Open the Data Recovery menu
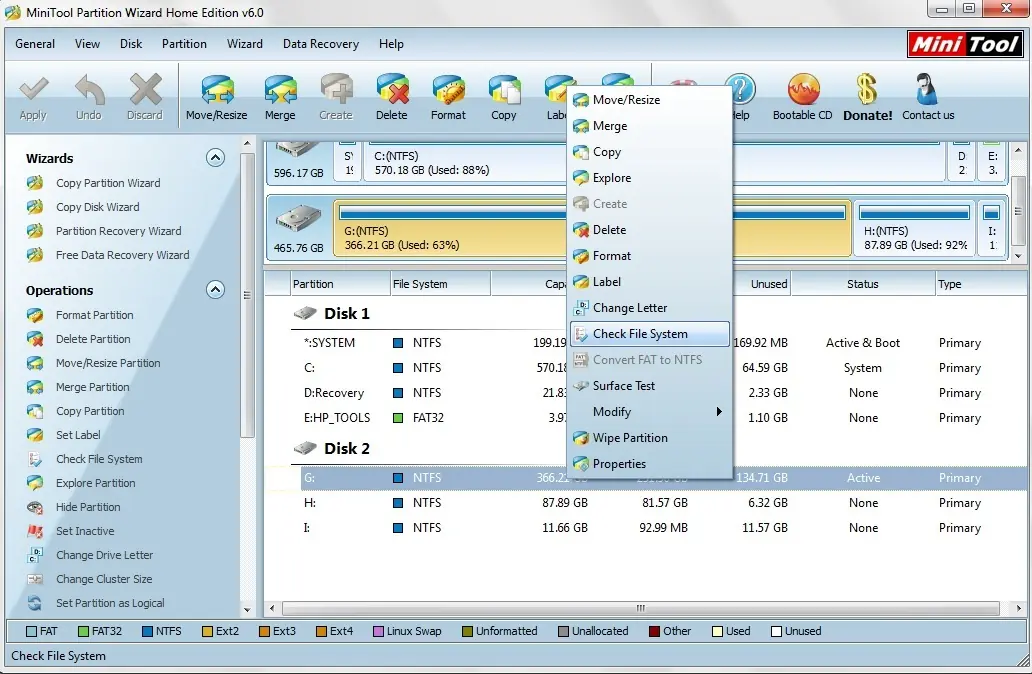This screenshot has width=1032, height=674. click(x=321, y=44)
